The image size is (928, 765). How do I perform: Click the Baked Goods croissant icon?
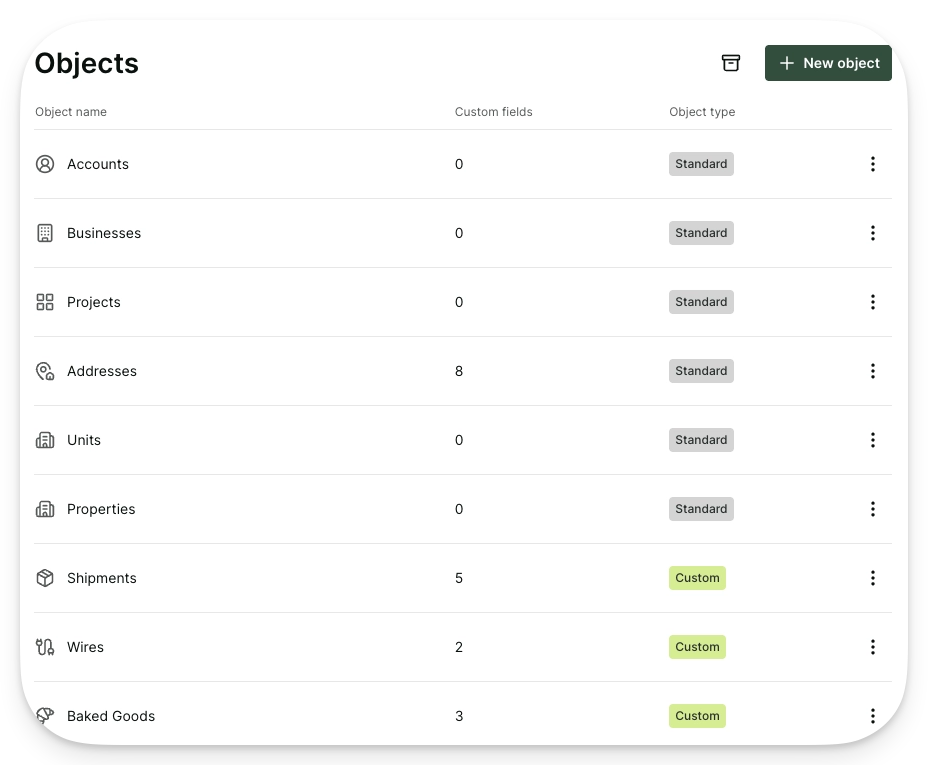point(45,715)
